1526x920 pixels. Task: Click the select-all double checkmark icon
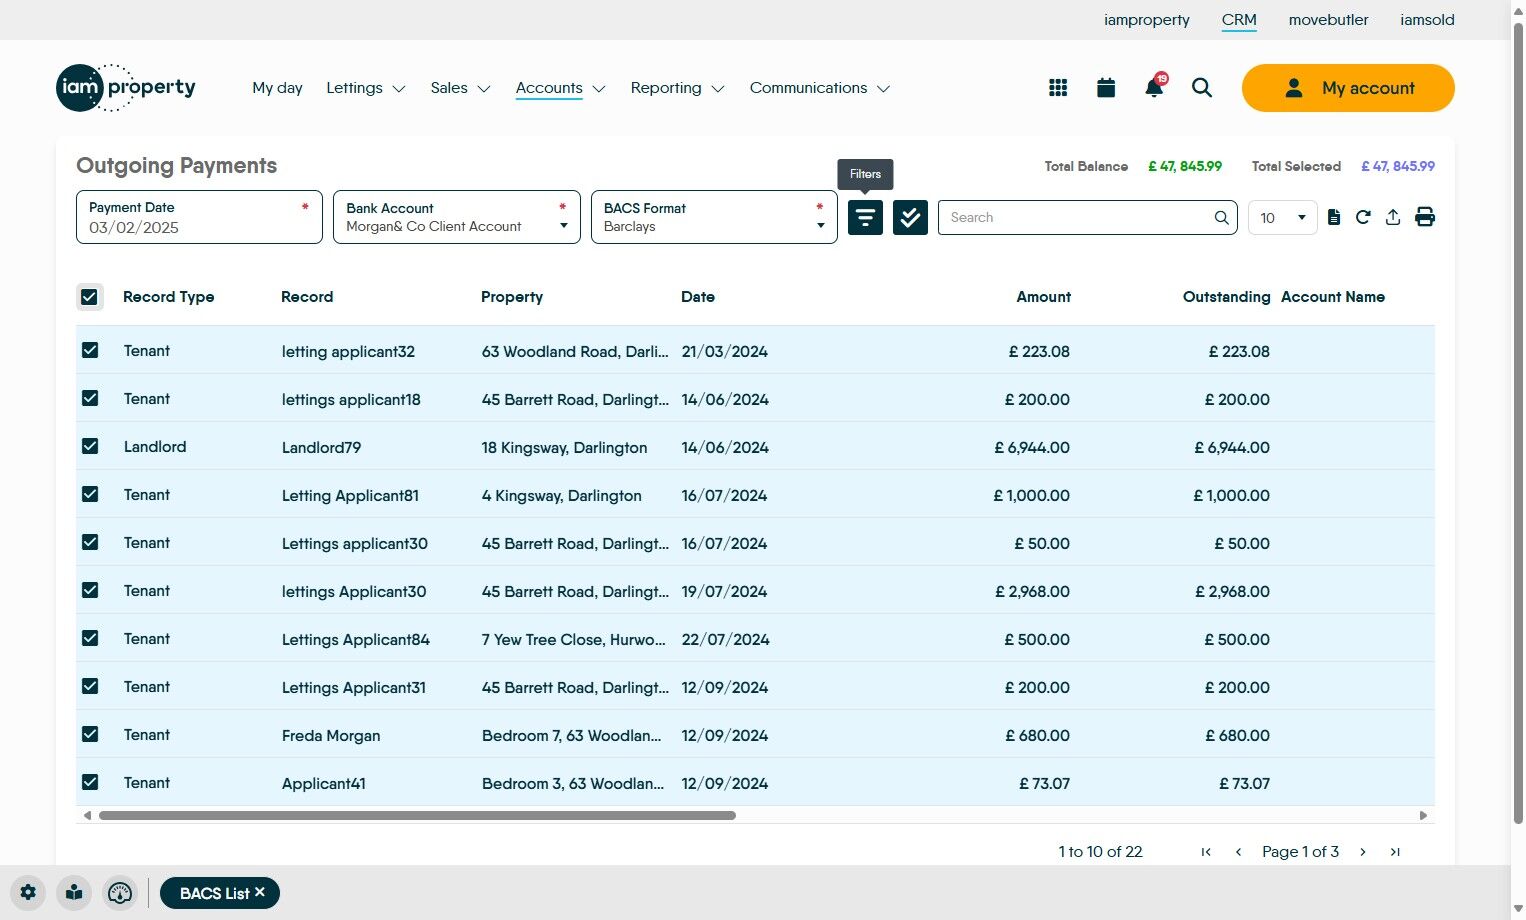pyautogui.click(x=910, y=217)
